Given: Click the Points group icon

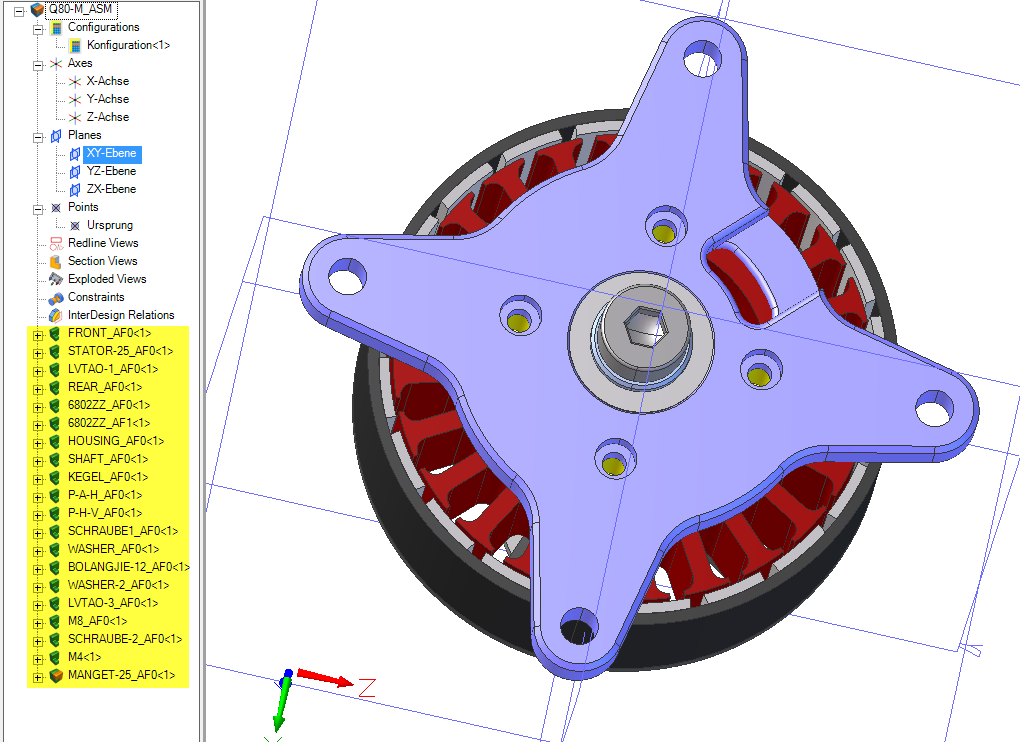Looking at the screenshot, I should coord(56,208).
